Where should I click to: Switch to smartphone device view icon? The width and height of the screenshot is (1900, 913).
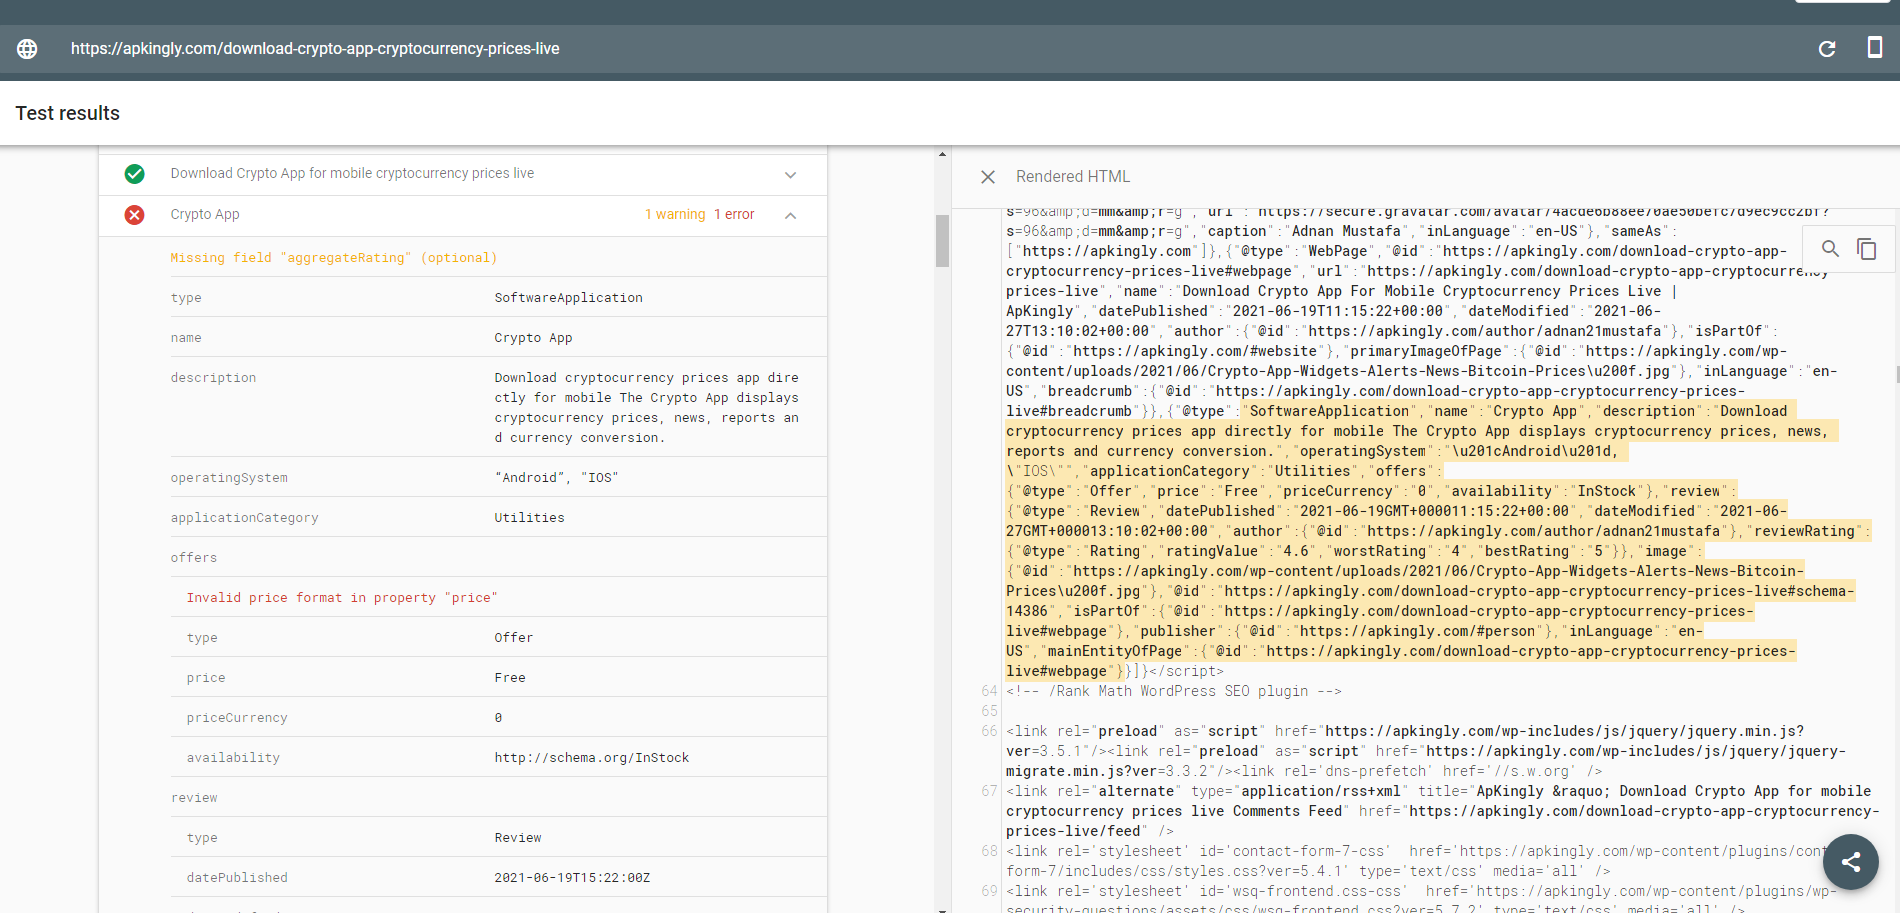coord(1874,48)
